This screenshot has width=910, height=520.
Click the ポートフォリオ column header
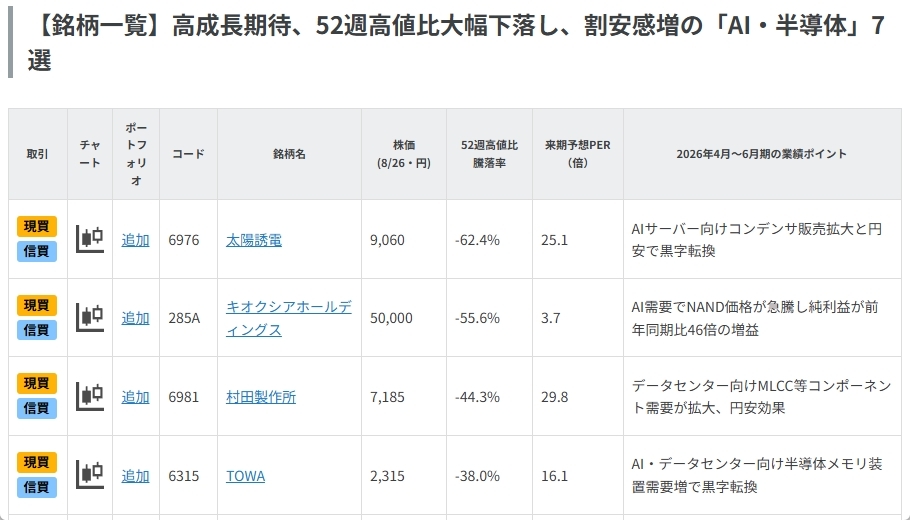click(136, 154)
